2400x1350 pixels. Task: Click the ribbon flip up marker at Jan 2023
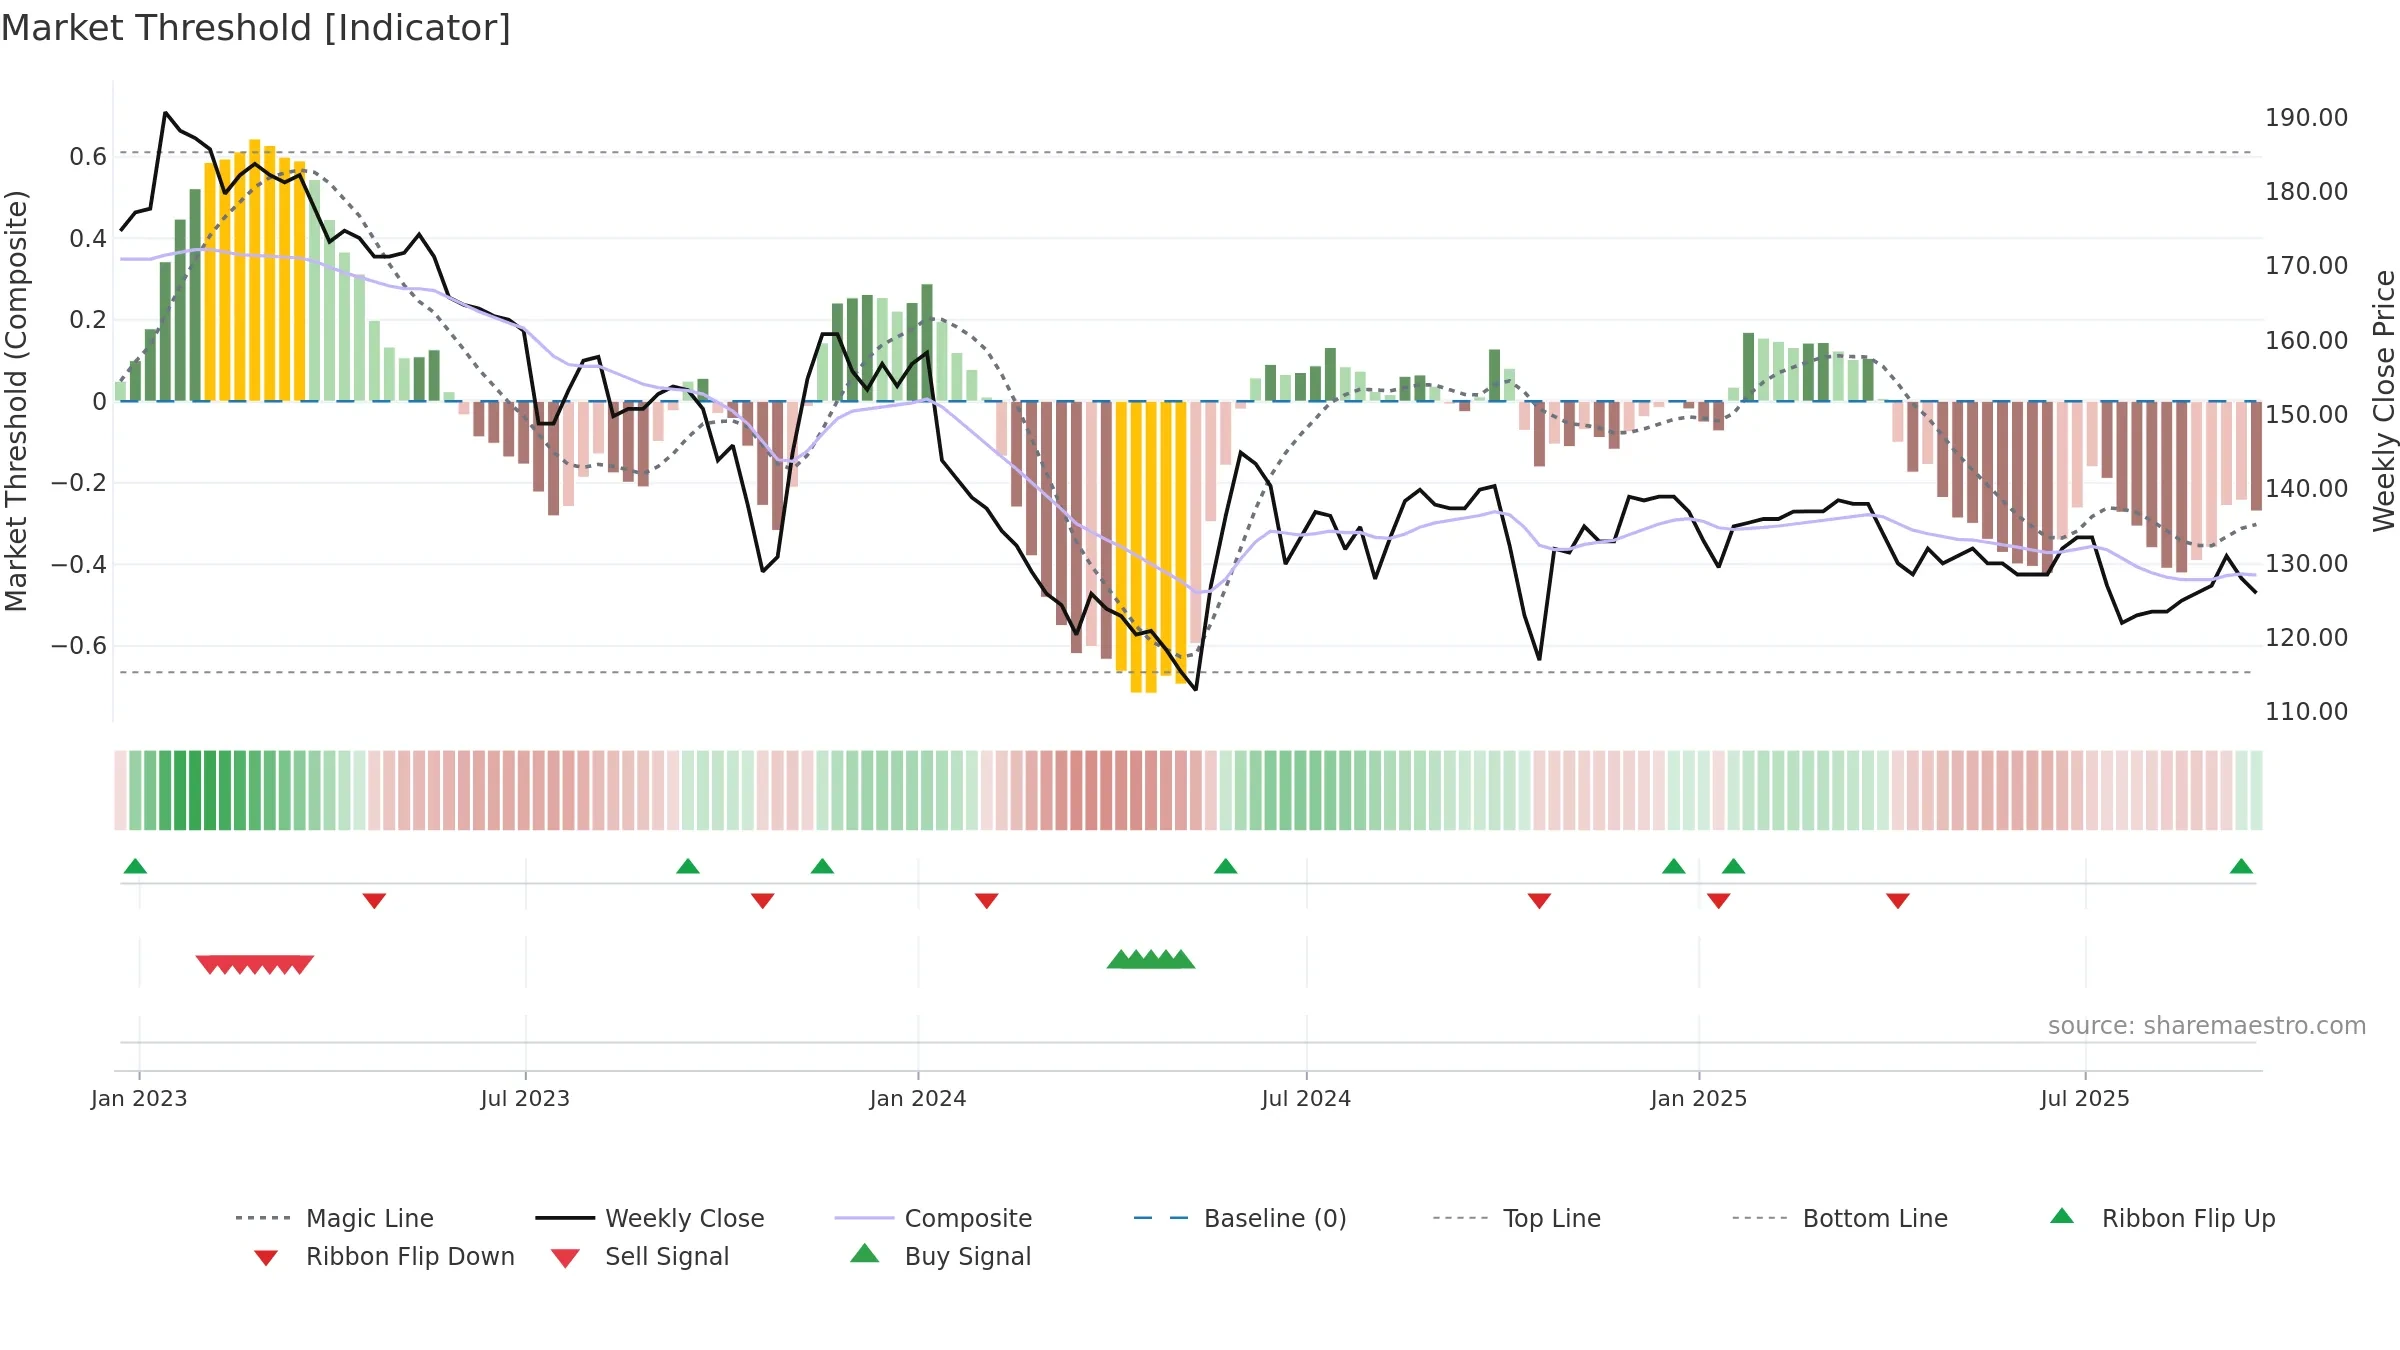[x=135, y=866]
